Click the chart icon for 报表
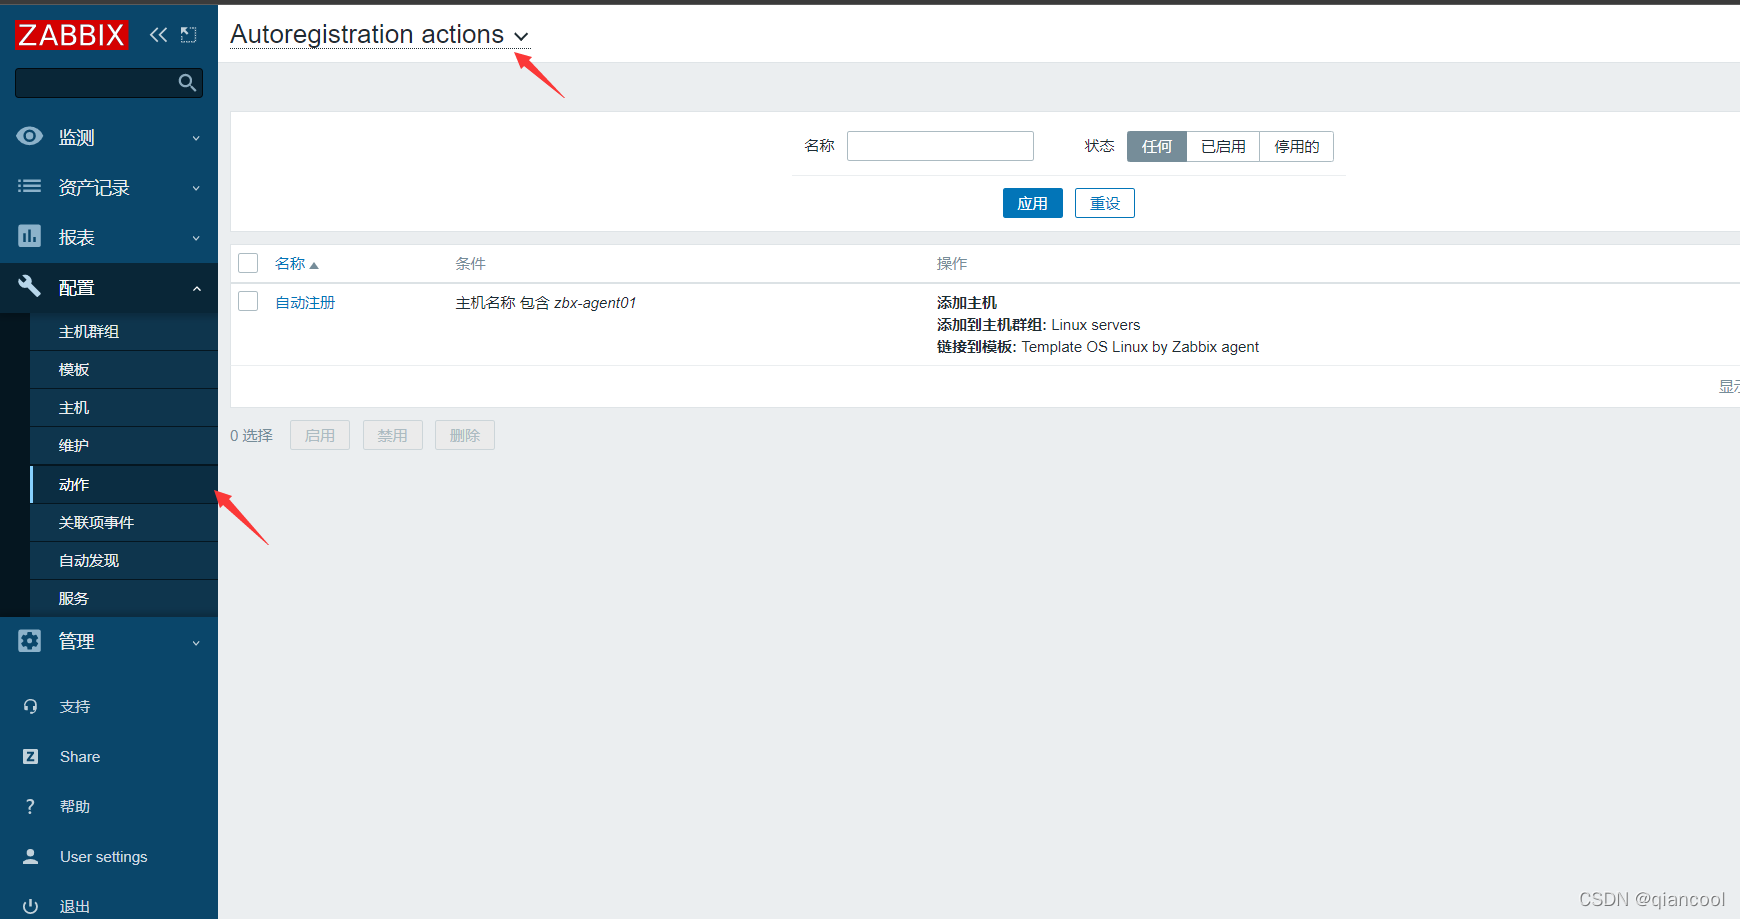 [x=30, y=236]
